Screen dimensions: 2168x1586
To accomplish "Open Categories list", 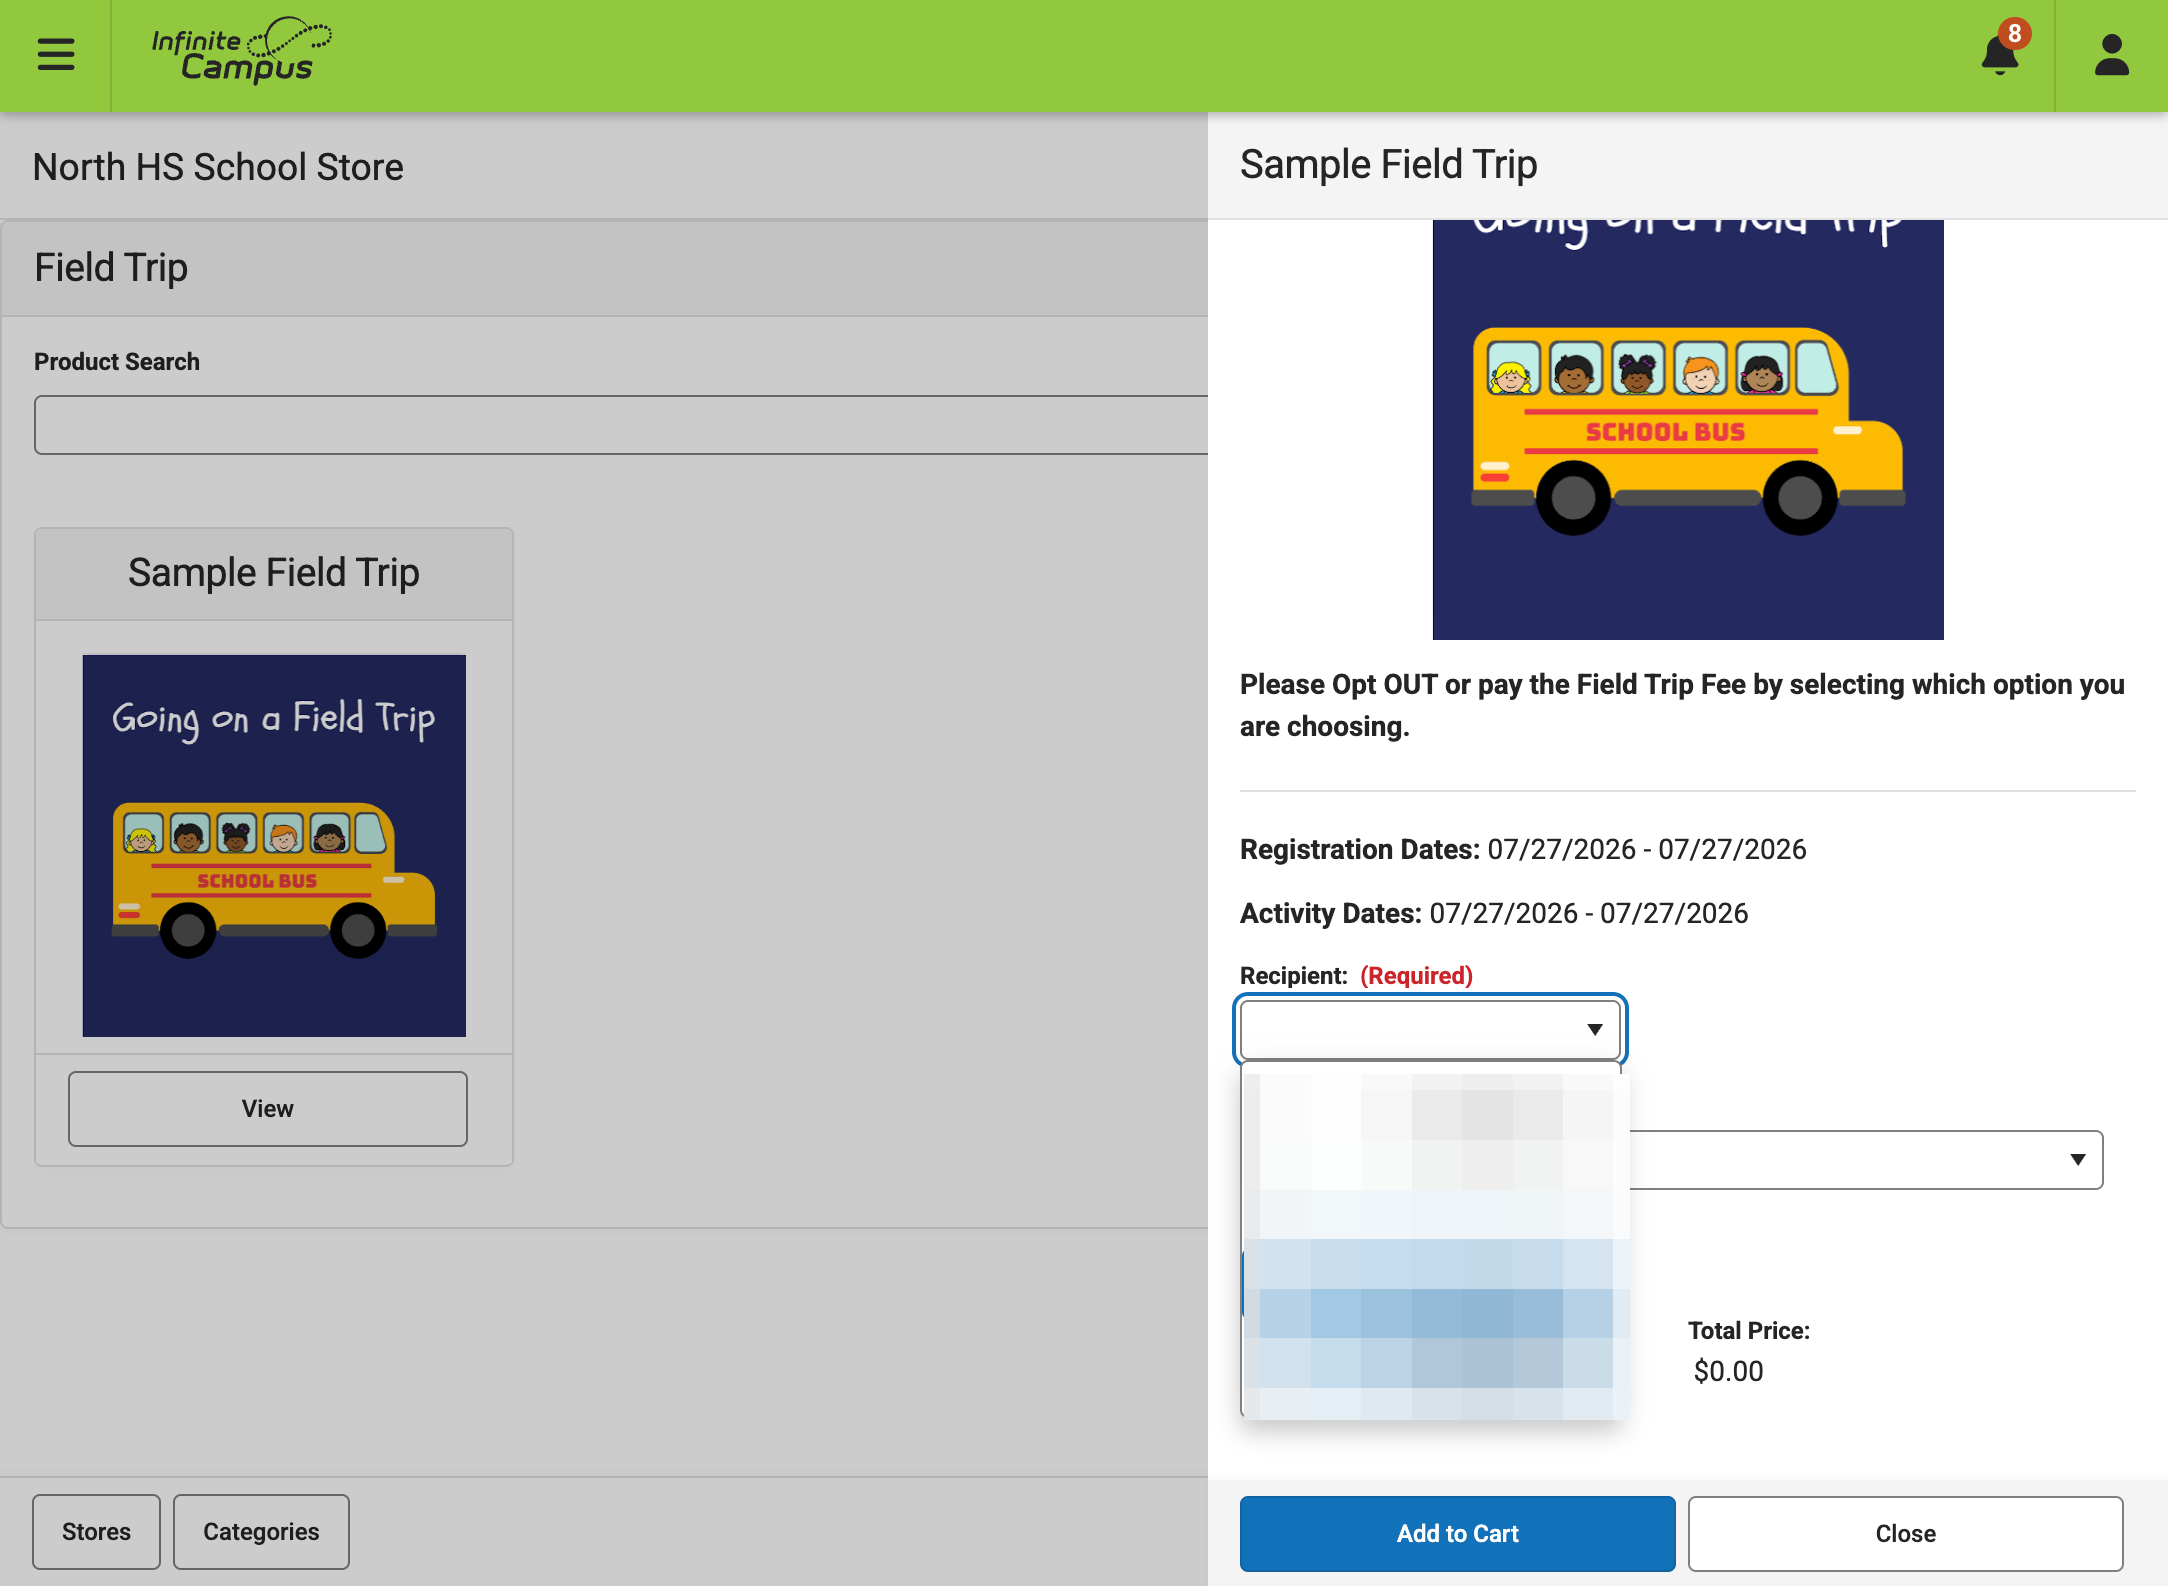I will click(x=261, y=1532).
